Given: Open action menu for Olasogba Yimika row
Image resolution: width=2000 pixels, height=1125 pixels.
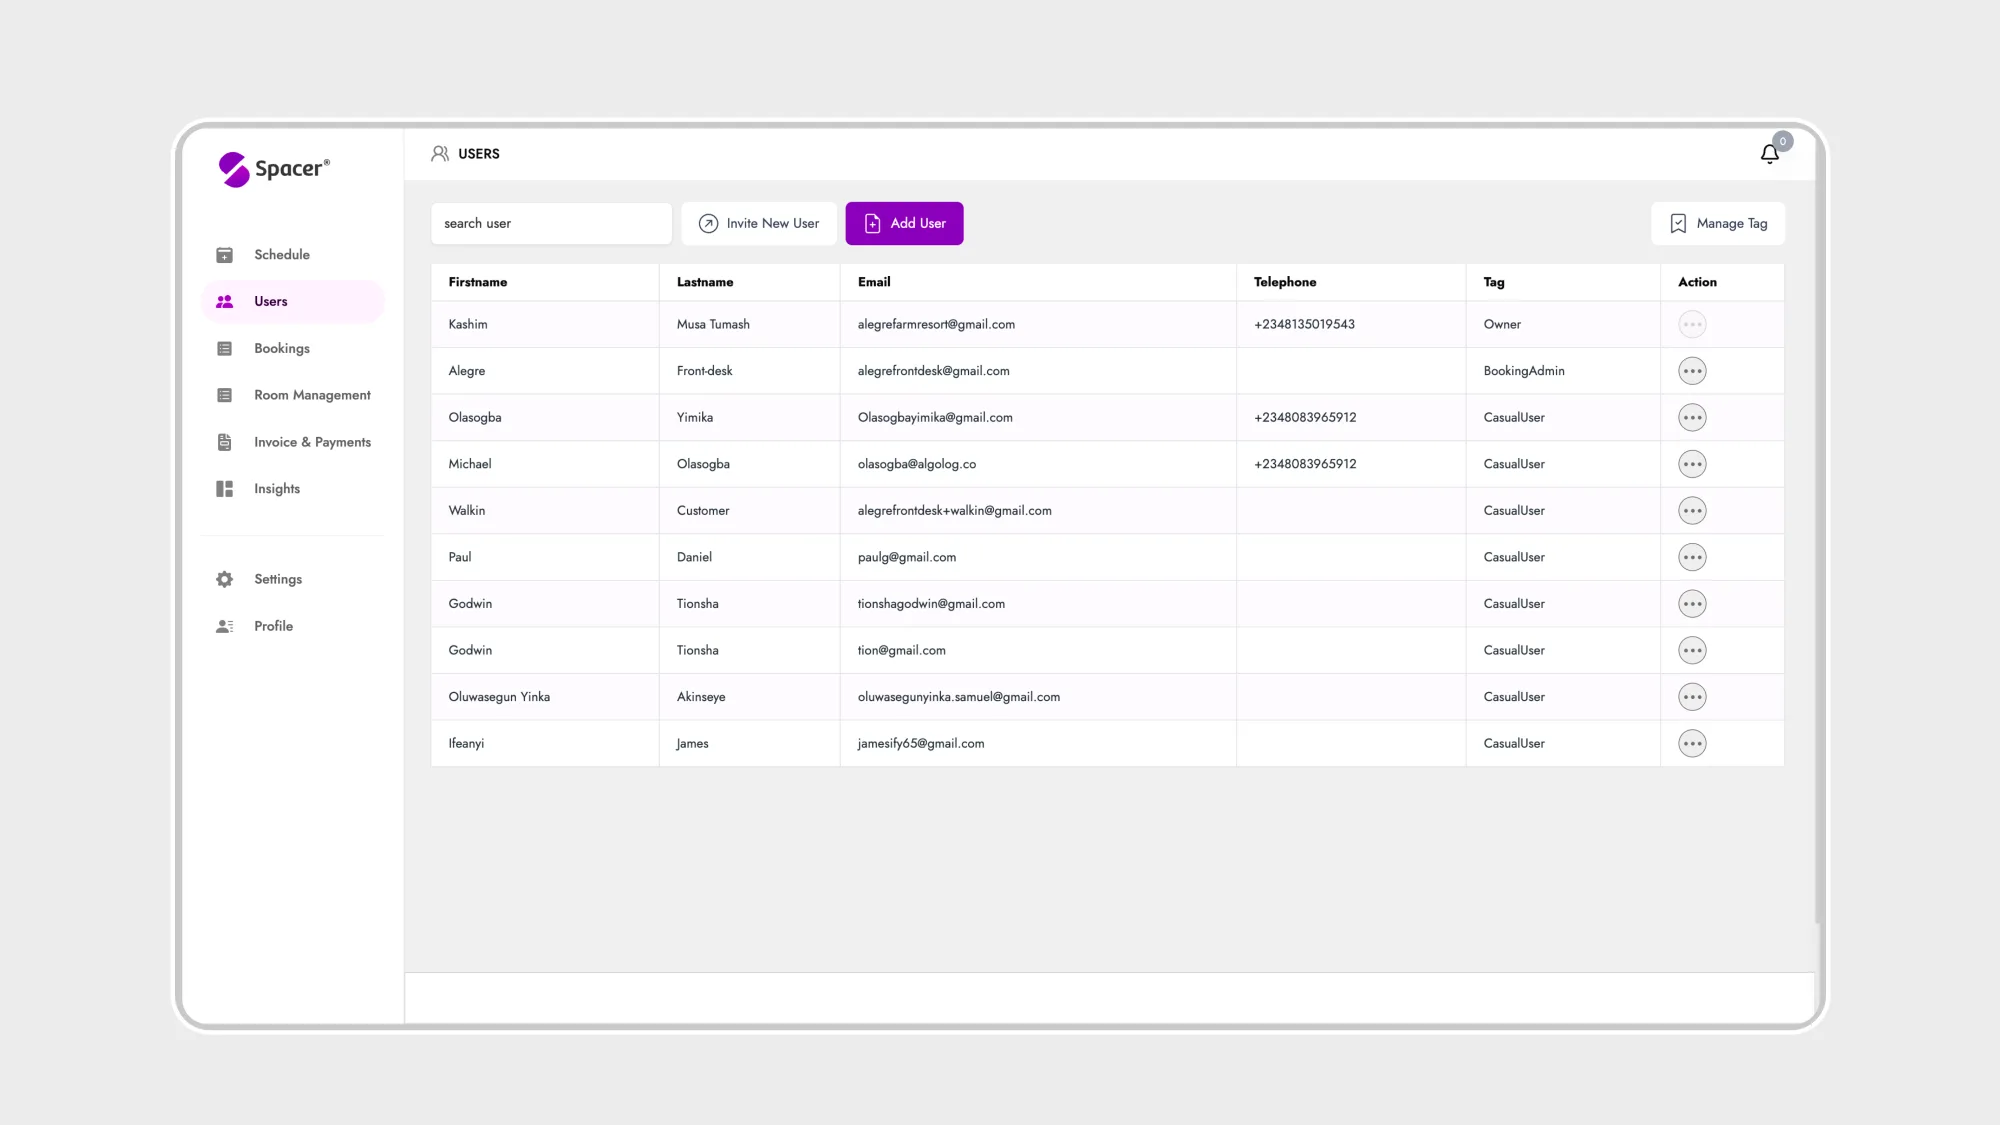Looking at the screenshot, I should [1692, 417].
